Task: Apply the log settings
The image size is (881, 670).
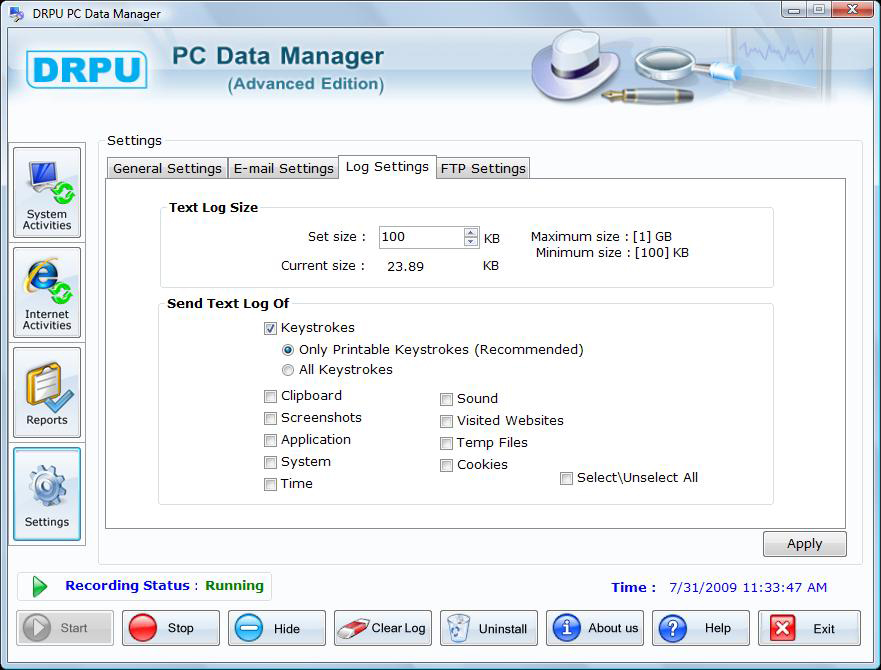Action: 805,544
